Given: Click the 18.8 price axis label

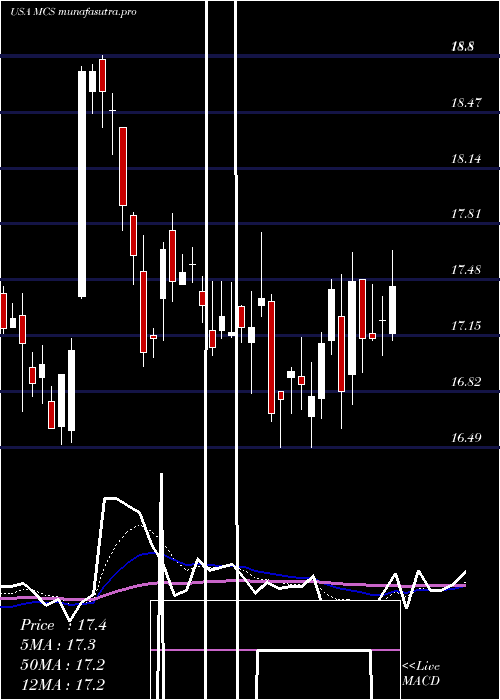Looking at the screenshot, I should pos(462,46).
